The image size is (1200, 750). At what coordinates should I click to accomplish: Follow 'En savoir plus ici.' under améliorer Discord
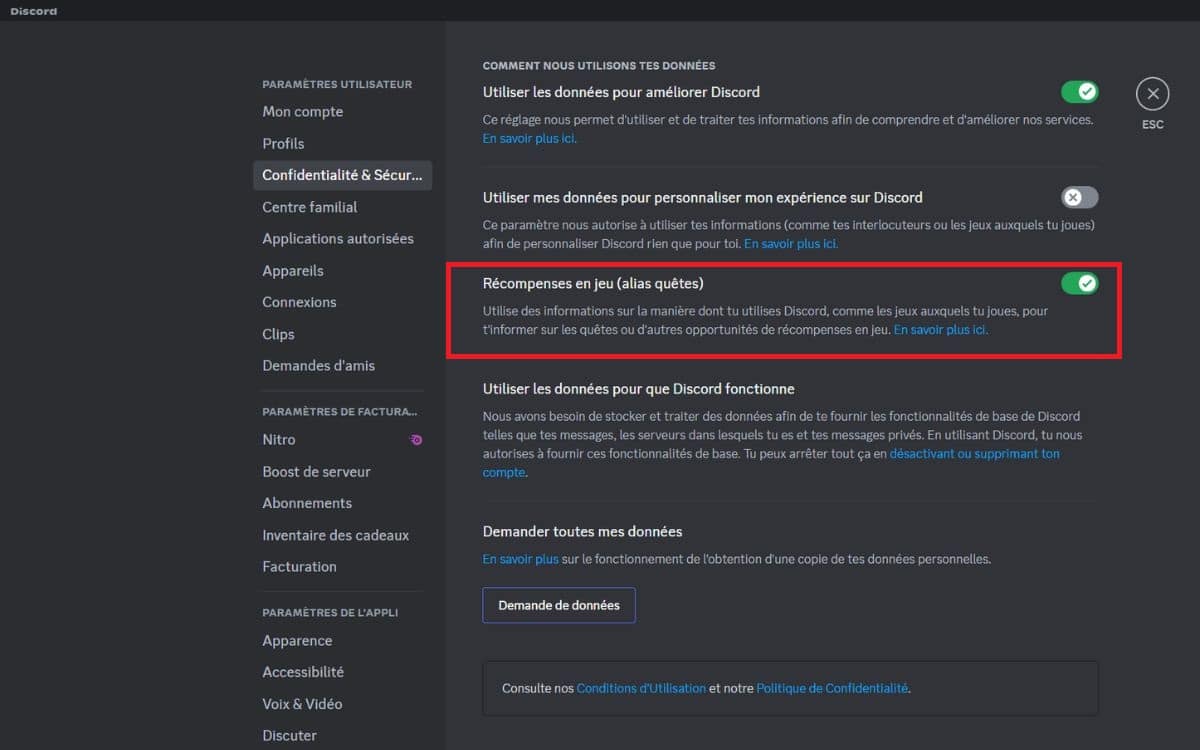(530, 139)
